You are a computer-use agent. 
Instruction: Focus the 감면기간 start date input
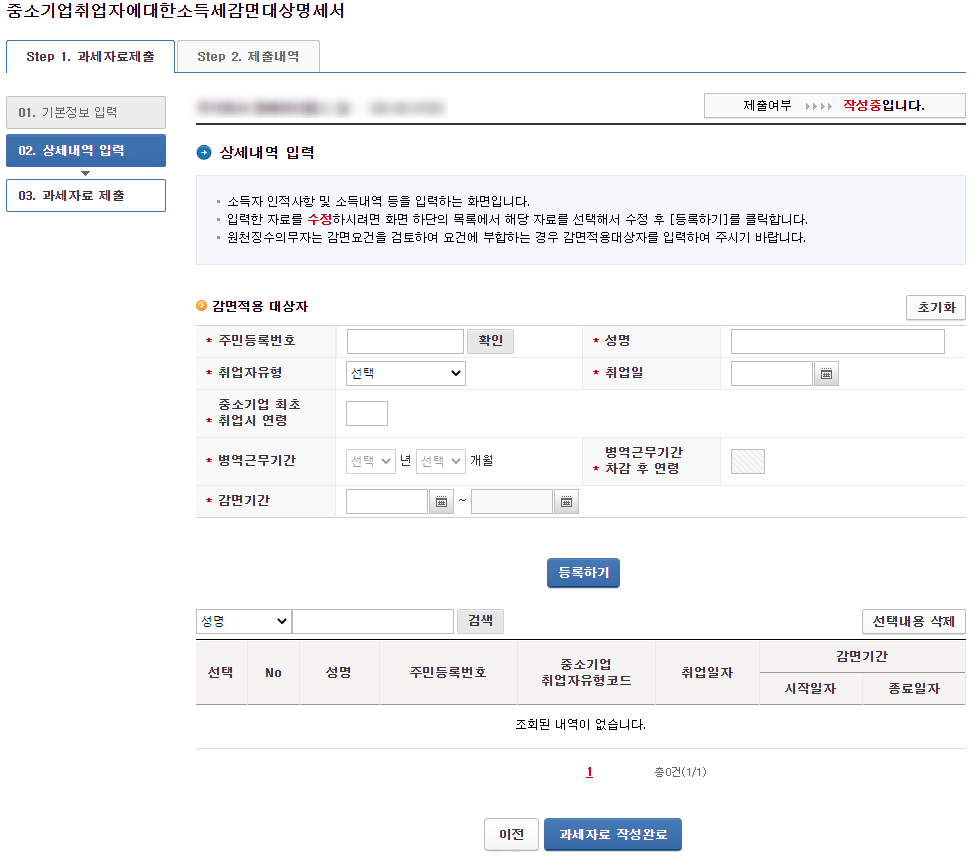tap(387, 501)
